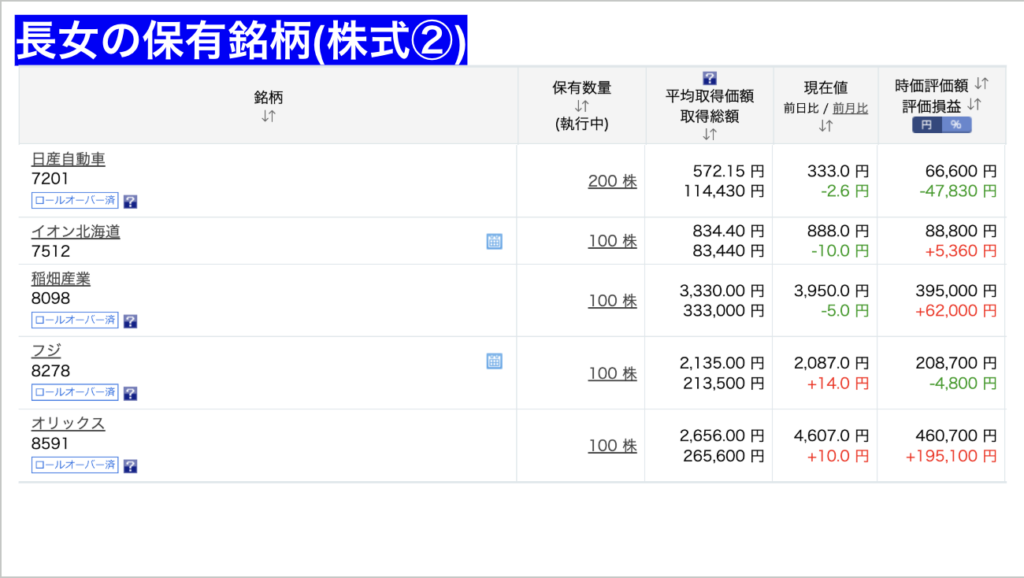Open calendar icon in イオン北海道 row
The height and width of the screenshot is (578, 1024).
tap(494, 241)
